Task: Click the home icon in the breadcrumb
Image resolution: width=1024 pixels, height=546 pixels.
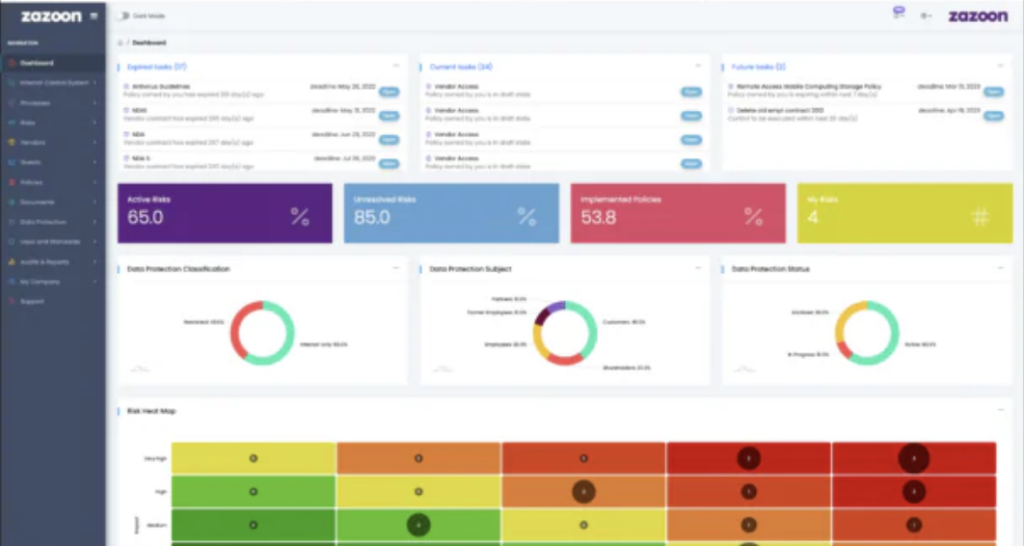Action: pyautogui.click(x=120, y=43)
